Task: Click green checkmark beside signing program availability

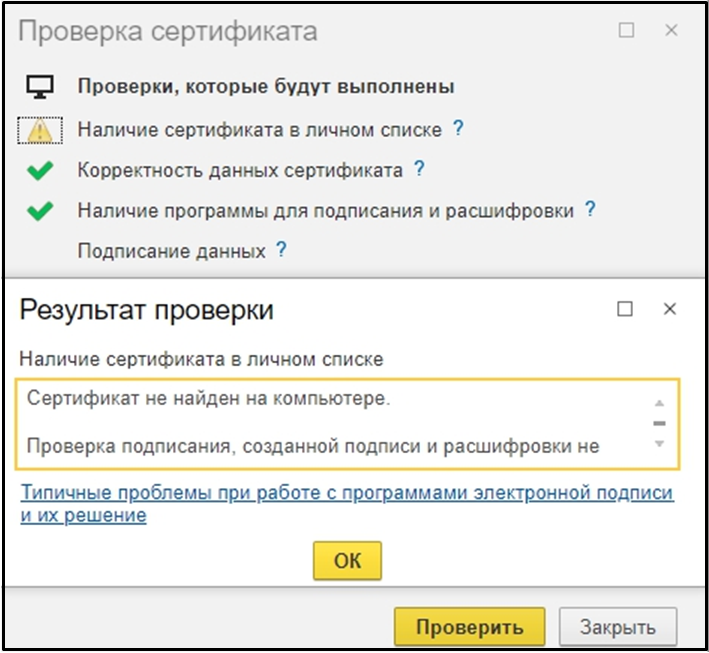Action: pos(39,212)
